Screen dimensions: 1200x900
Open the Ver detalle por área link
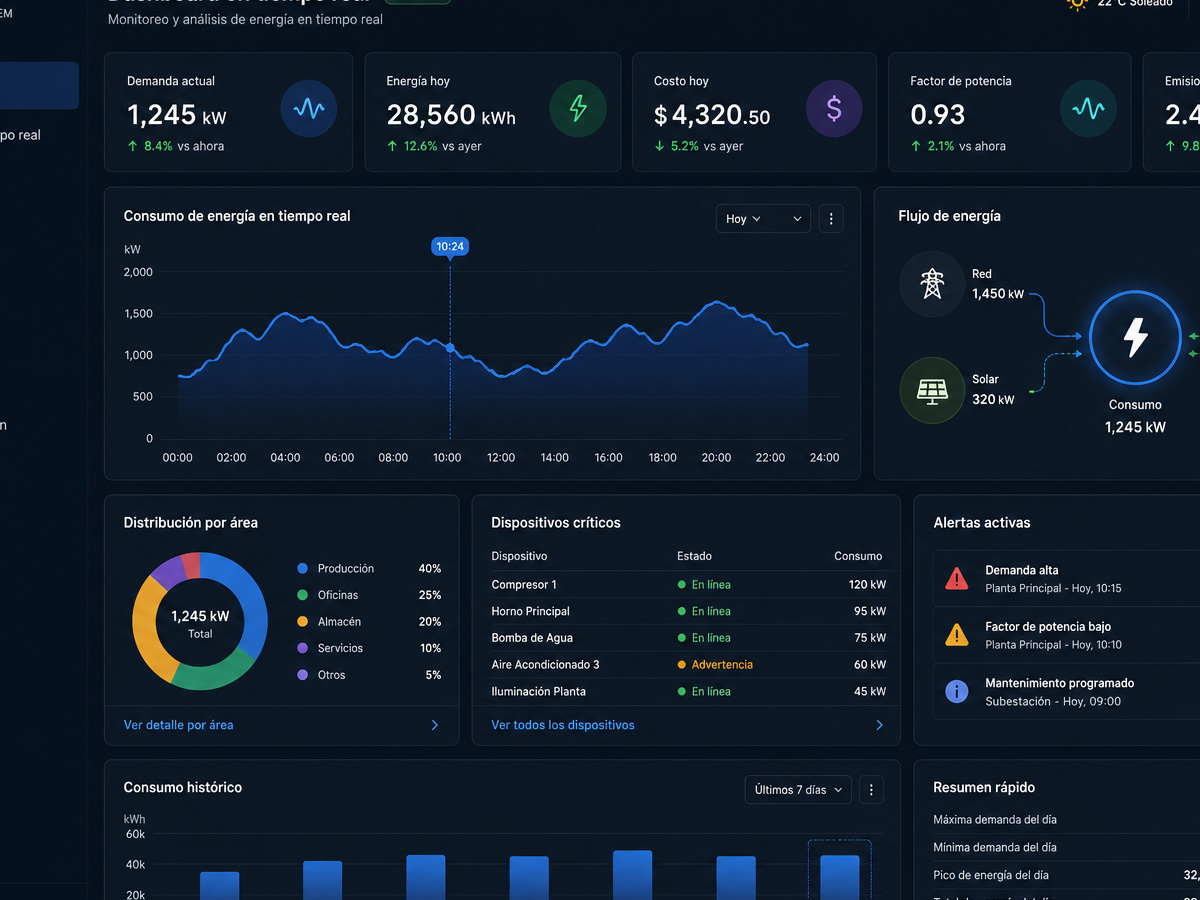coord(178,725)
